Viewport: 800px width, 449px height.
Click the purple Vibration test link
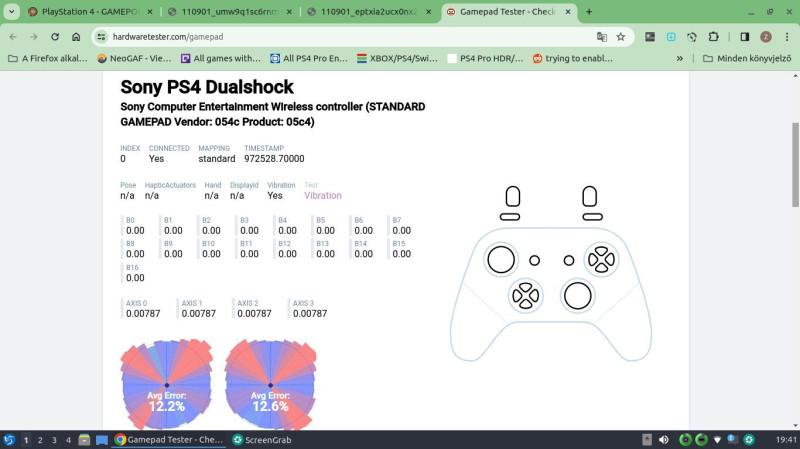click(323, 195)
